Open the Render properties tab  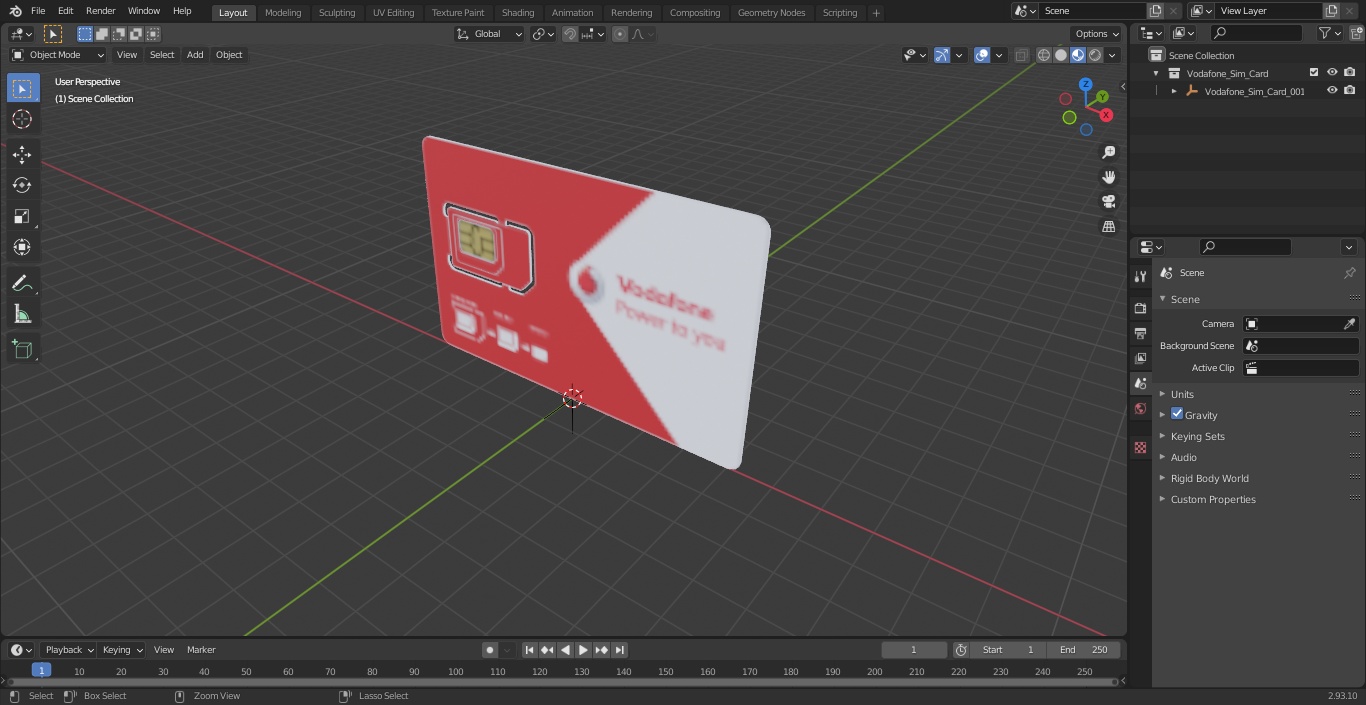point(1140,308)
